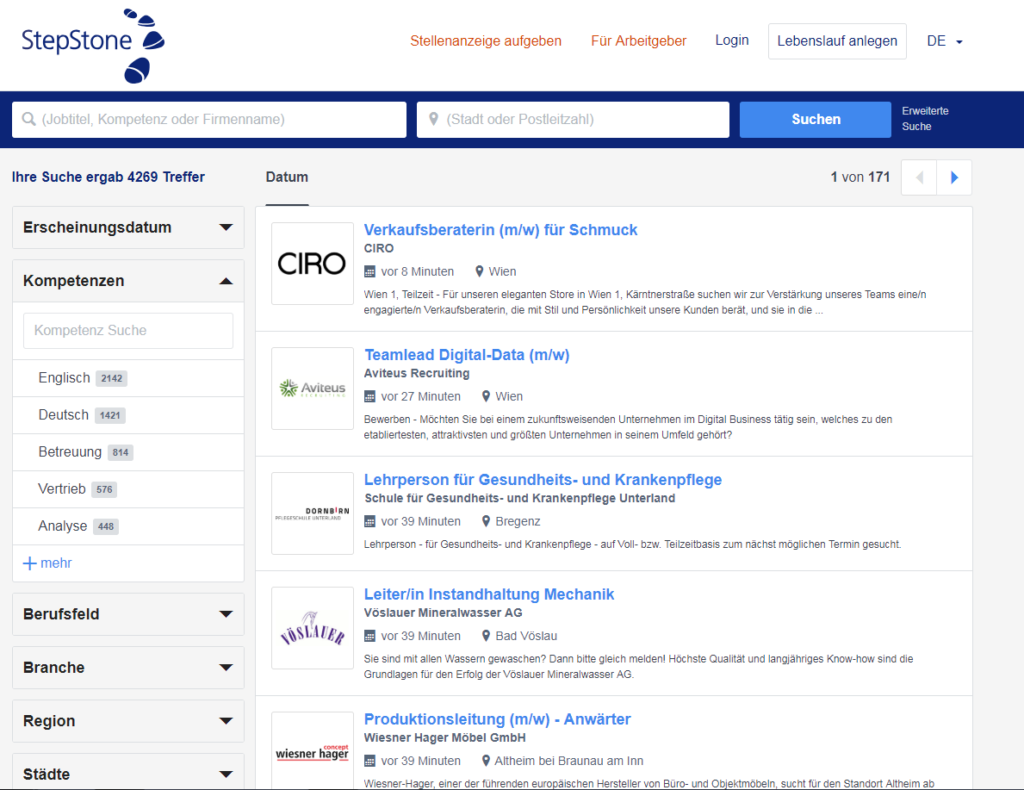Open Stellenanzeige aufgeben link
The image size is (1024, 790).
tap(486, 41)
